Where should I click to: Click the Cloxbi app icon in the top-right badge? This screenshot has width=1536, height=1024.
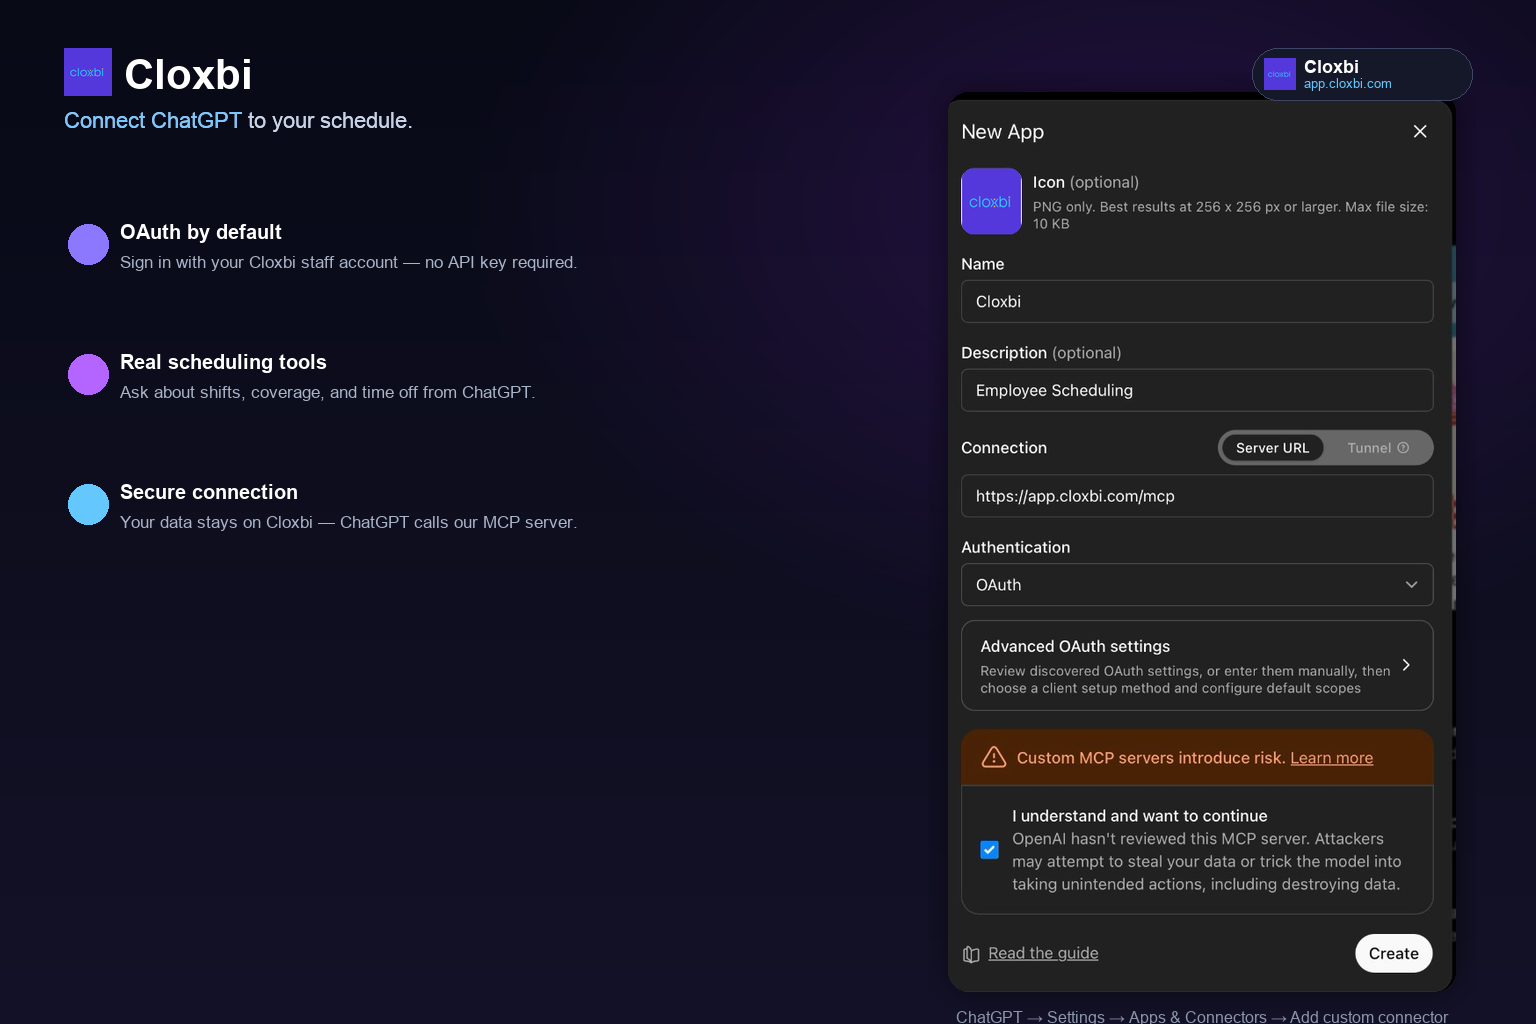point(1280,74)
